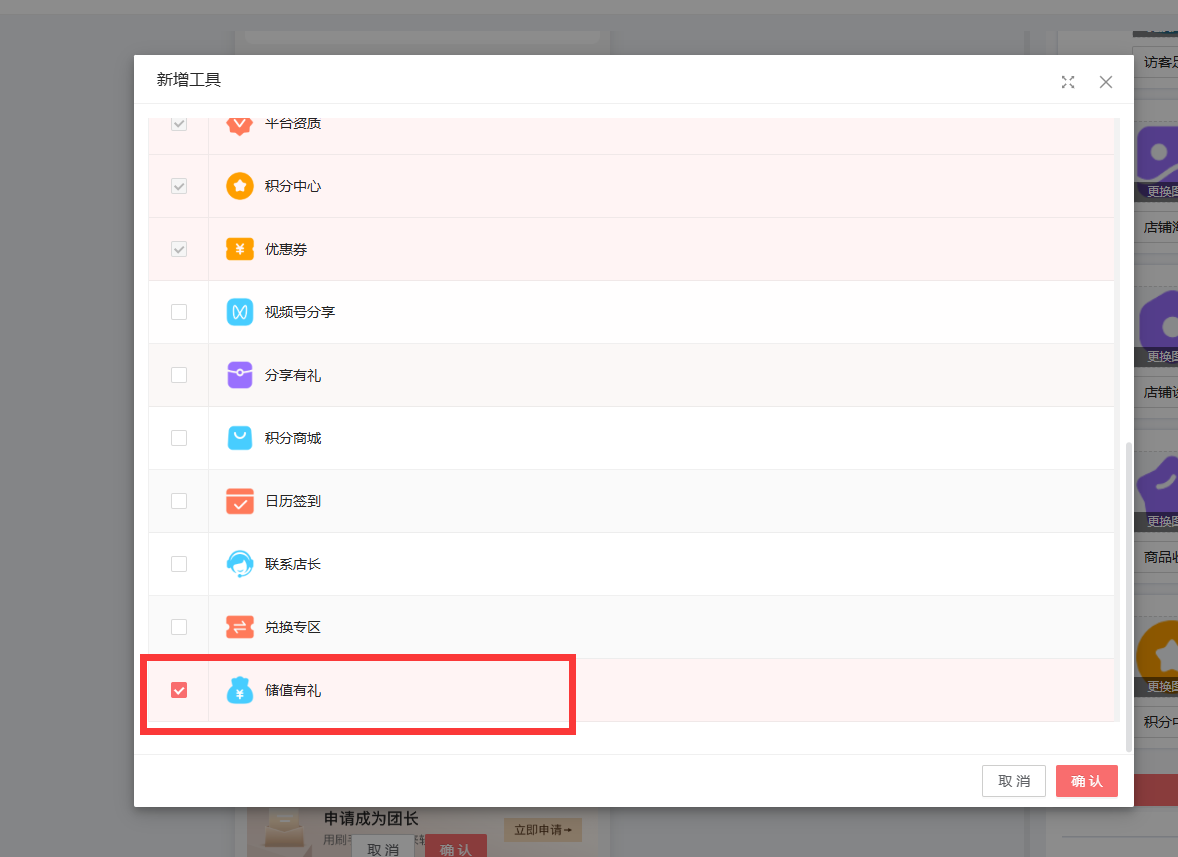Close the 新增工具 dialog

[x=1106, y=82]
